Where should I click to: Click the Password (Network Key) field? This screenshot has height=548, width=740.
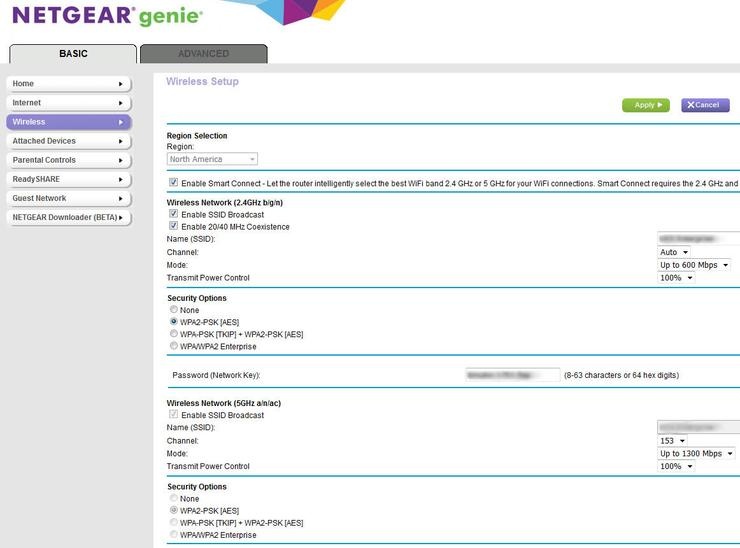coord(512,375)
